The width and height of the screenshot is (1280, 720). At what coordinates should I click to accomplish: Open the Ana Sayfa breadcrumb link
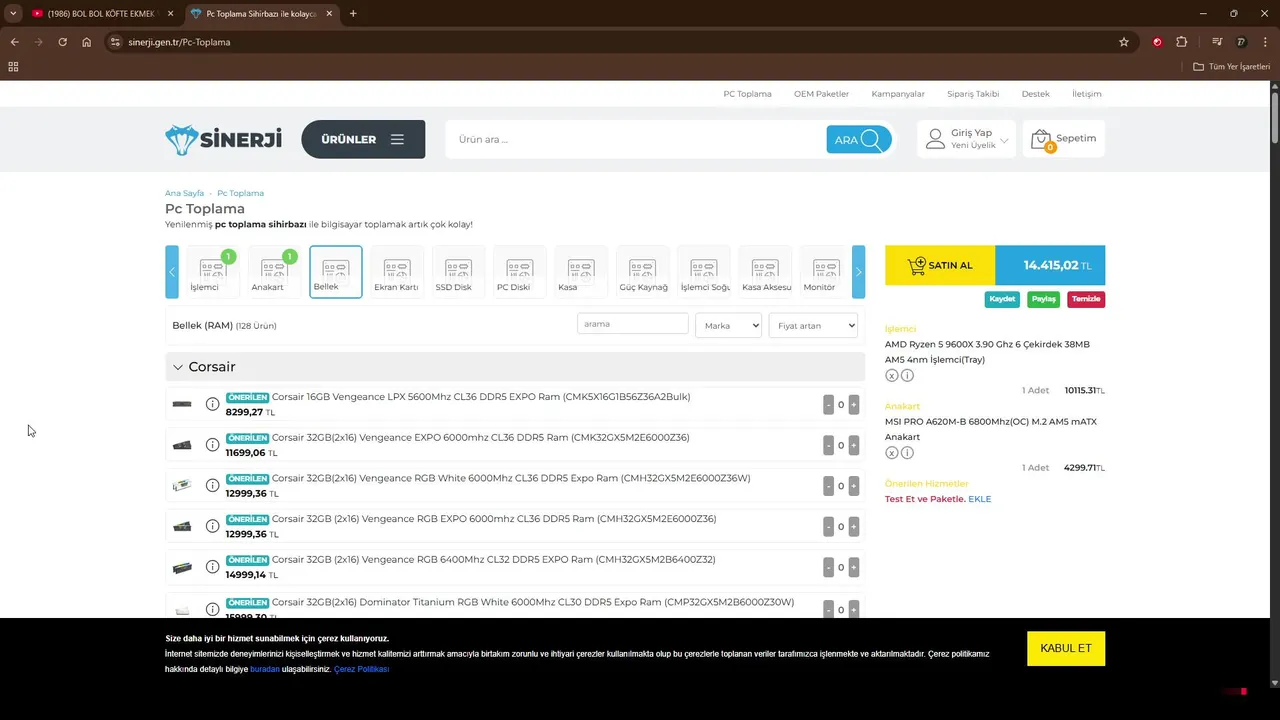coord(184,193)
